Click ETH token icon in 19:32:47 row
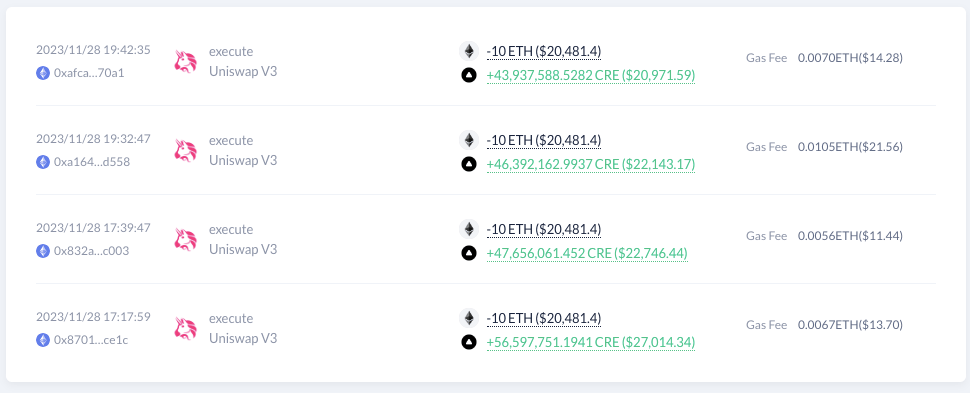The image size is (970, 393). pos(469,140)
